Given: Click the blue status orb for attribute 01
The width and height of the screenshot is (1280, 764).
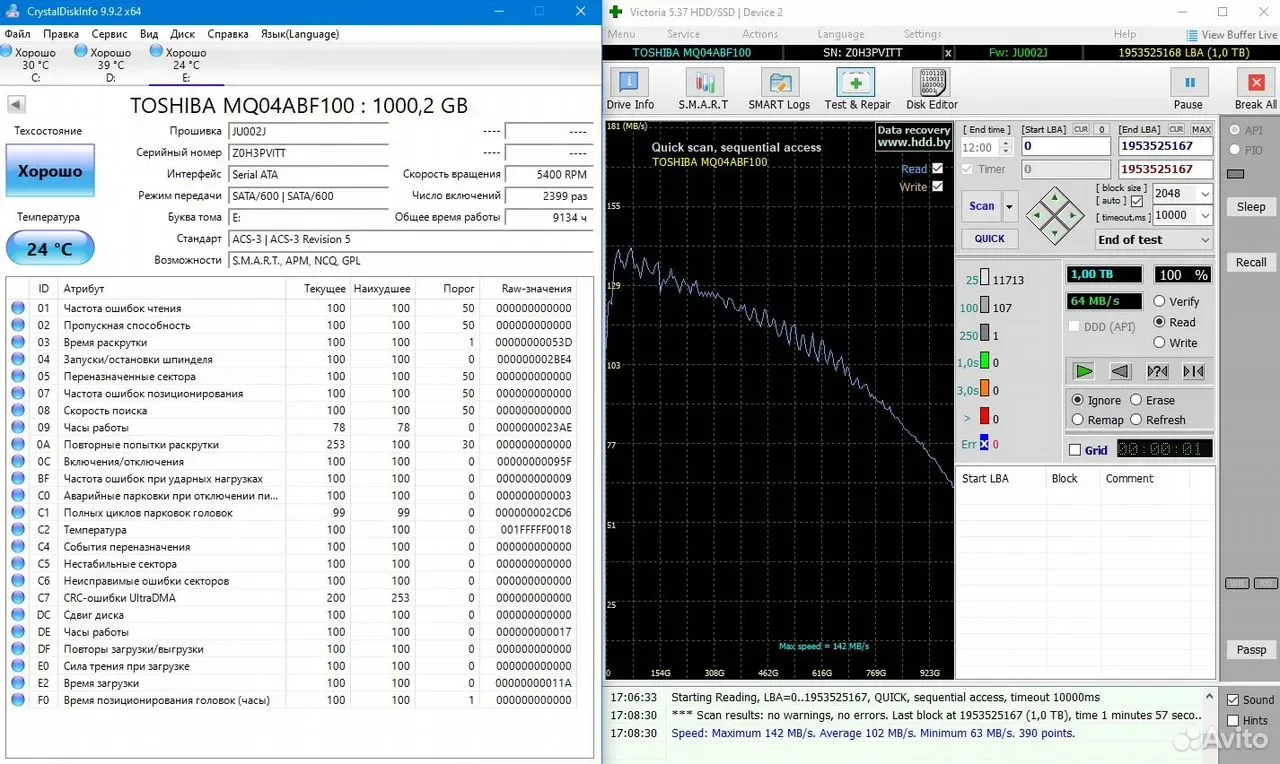Looking at the screenshot, I should pos(18,308).
